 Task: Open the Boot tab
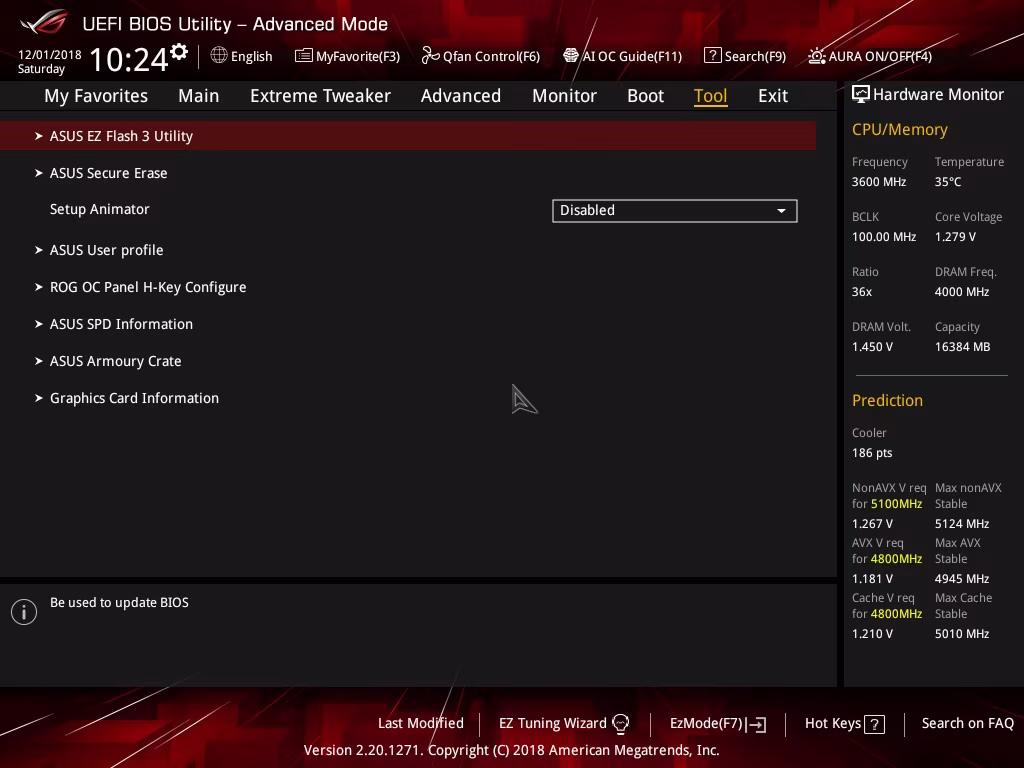[645, 96]
